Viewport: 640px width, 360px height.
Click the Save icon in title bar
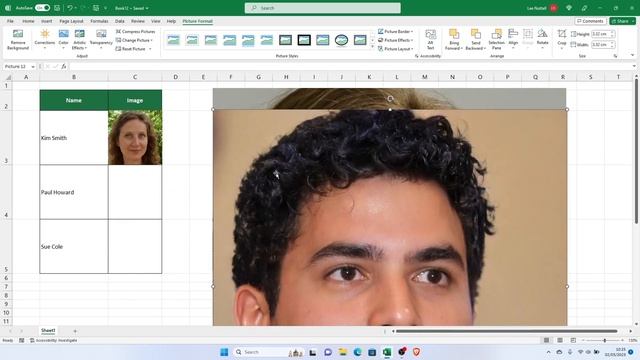tap(57, 8)
